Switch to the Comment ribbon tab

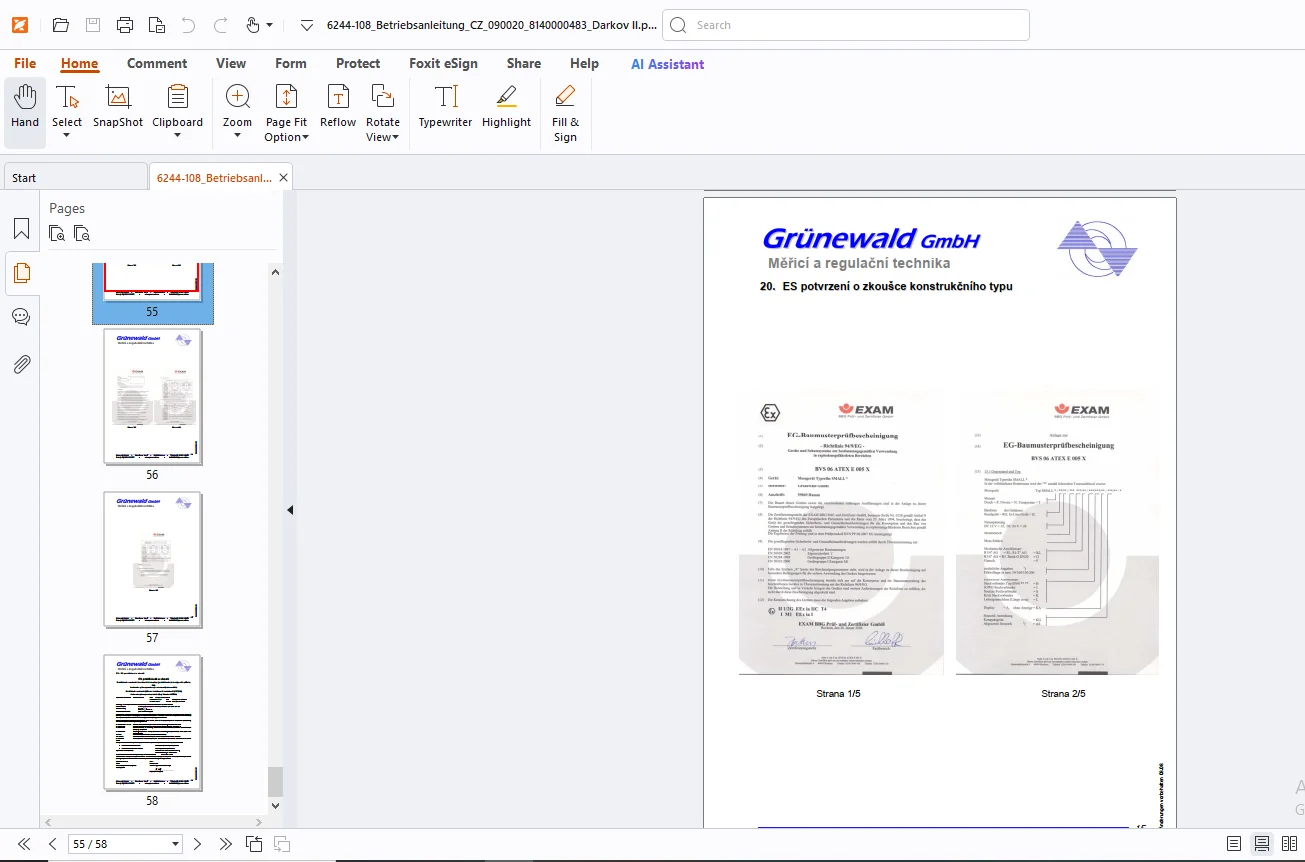pos(157,63)
